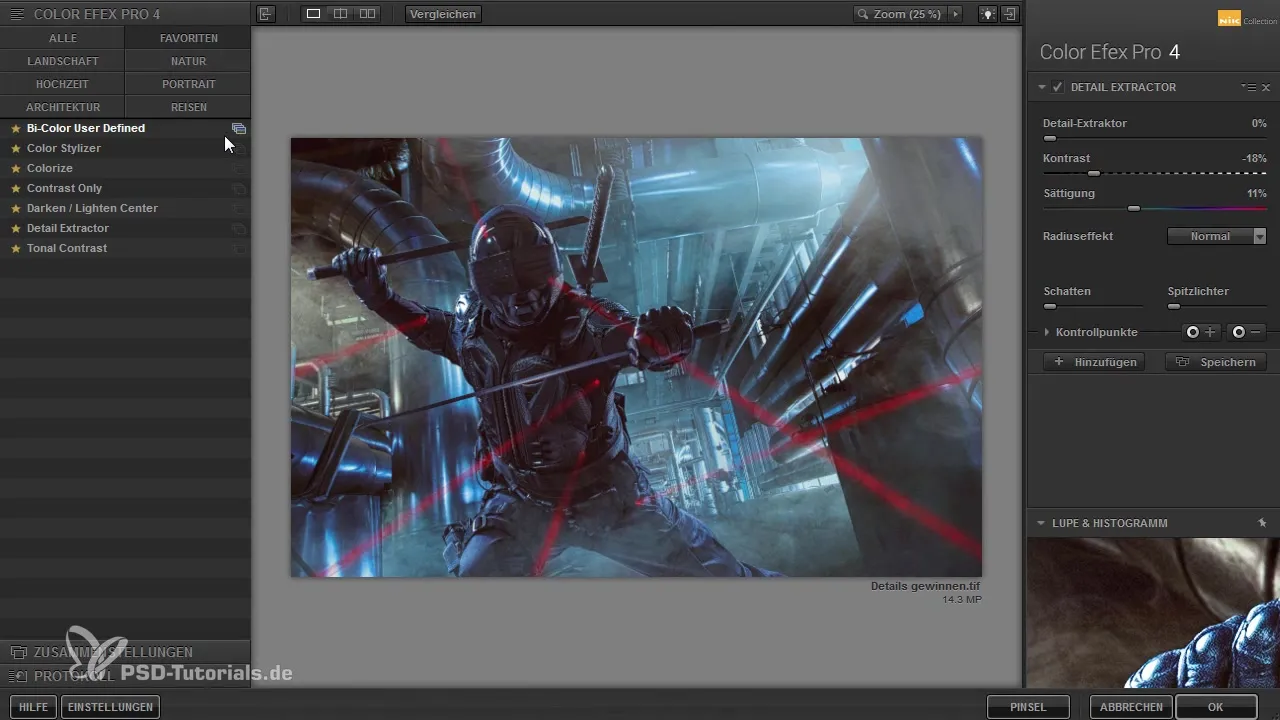
Task: Open presets icon next to Detail Extractor
Action: point(239,228)
